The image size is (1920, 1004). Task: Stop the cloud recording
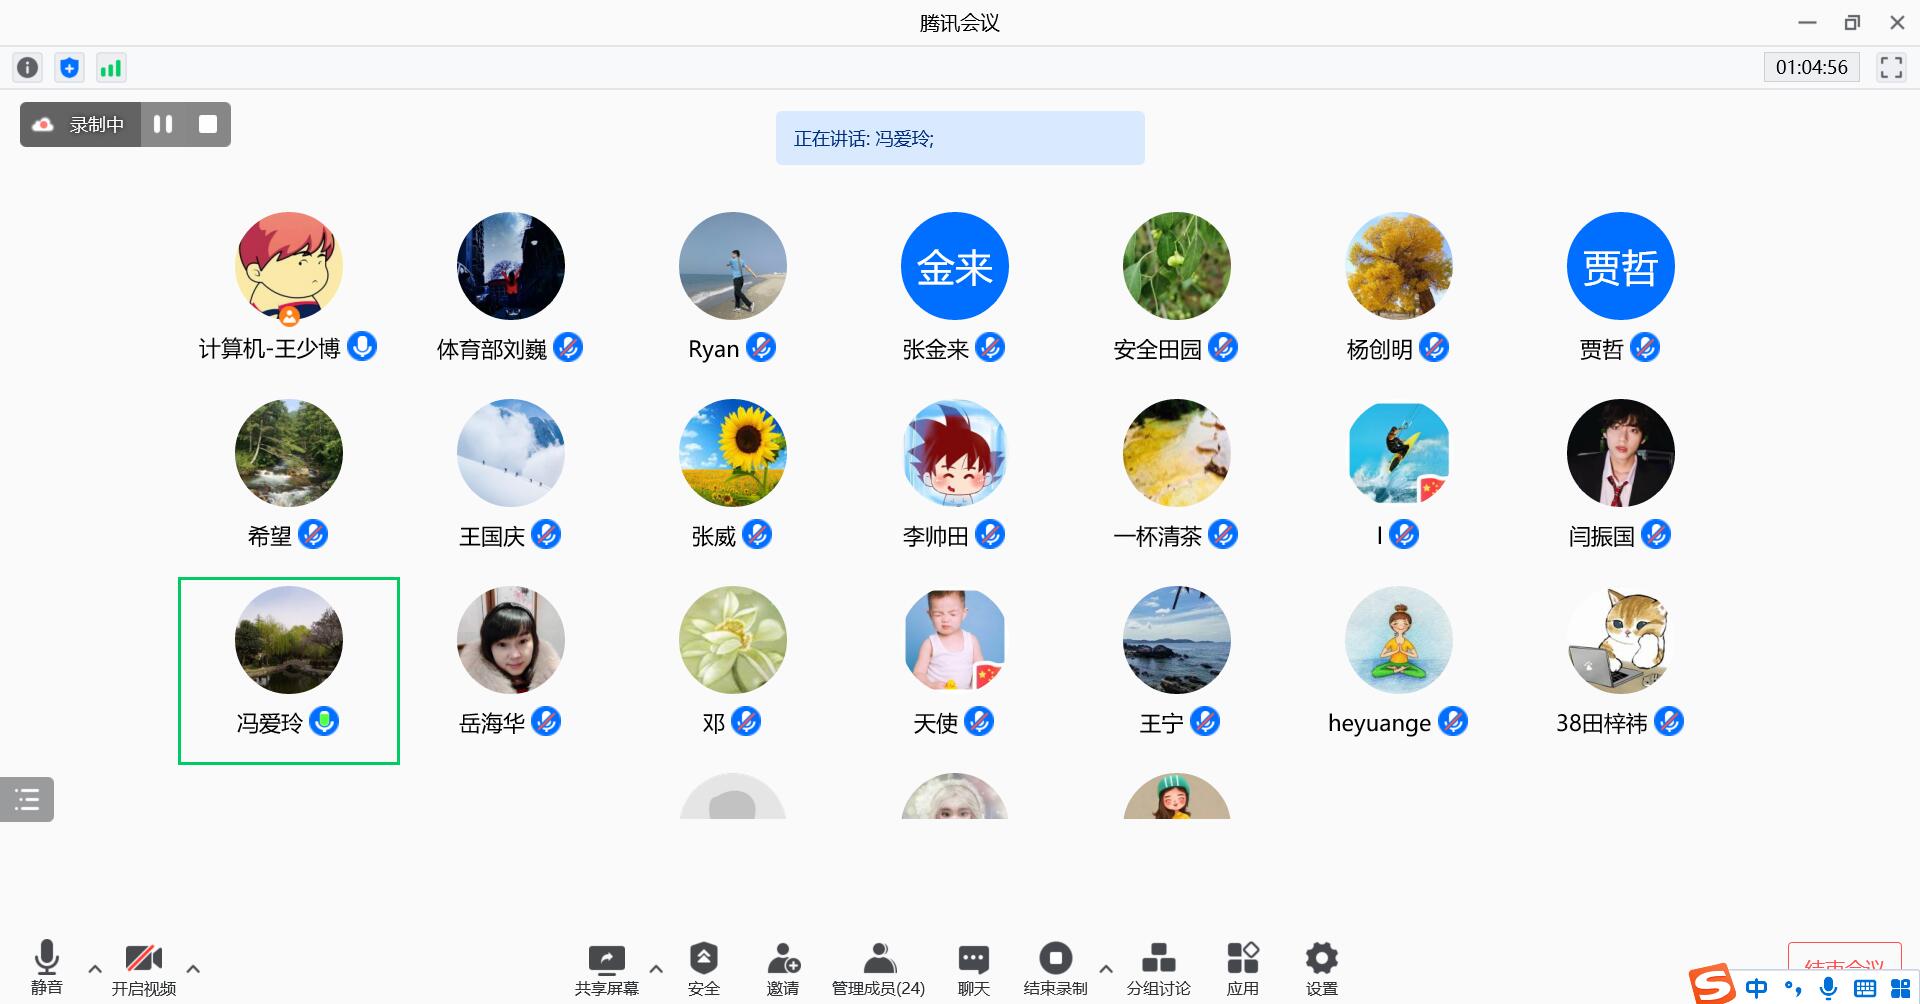pos(208,124)
